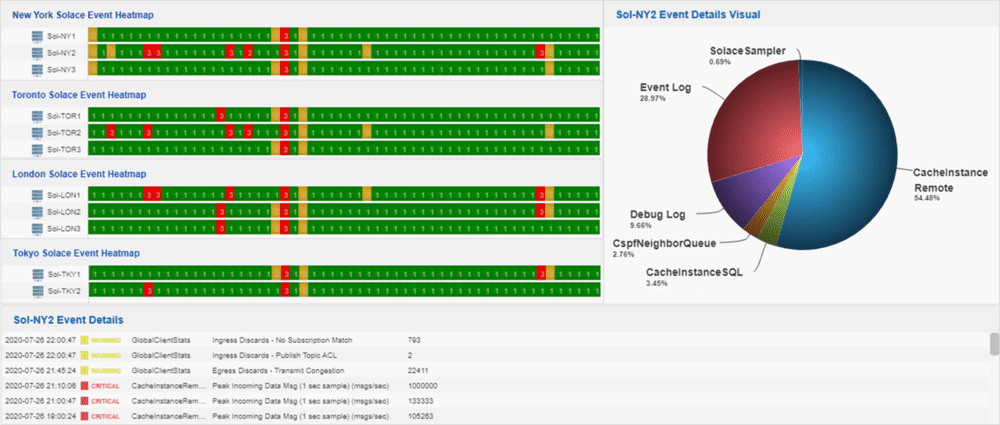This screenshot has width=1000, height=425.
Task: Select the Tokyo Solace Event Heatmap heading
Action: click(x=77, y=253)
